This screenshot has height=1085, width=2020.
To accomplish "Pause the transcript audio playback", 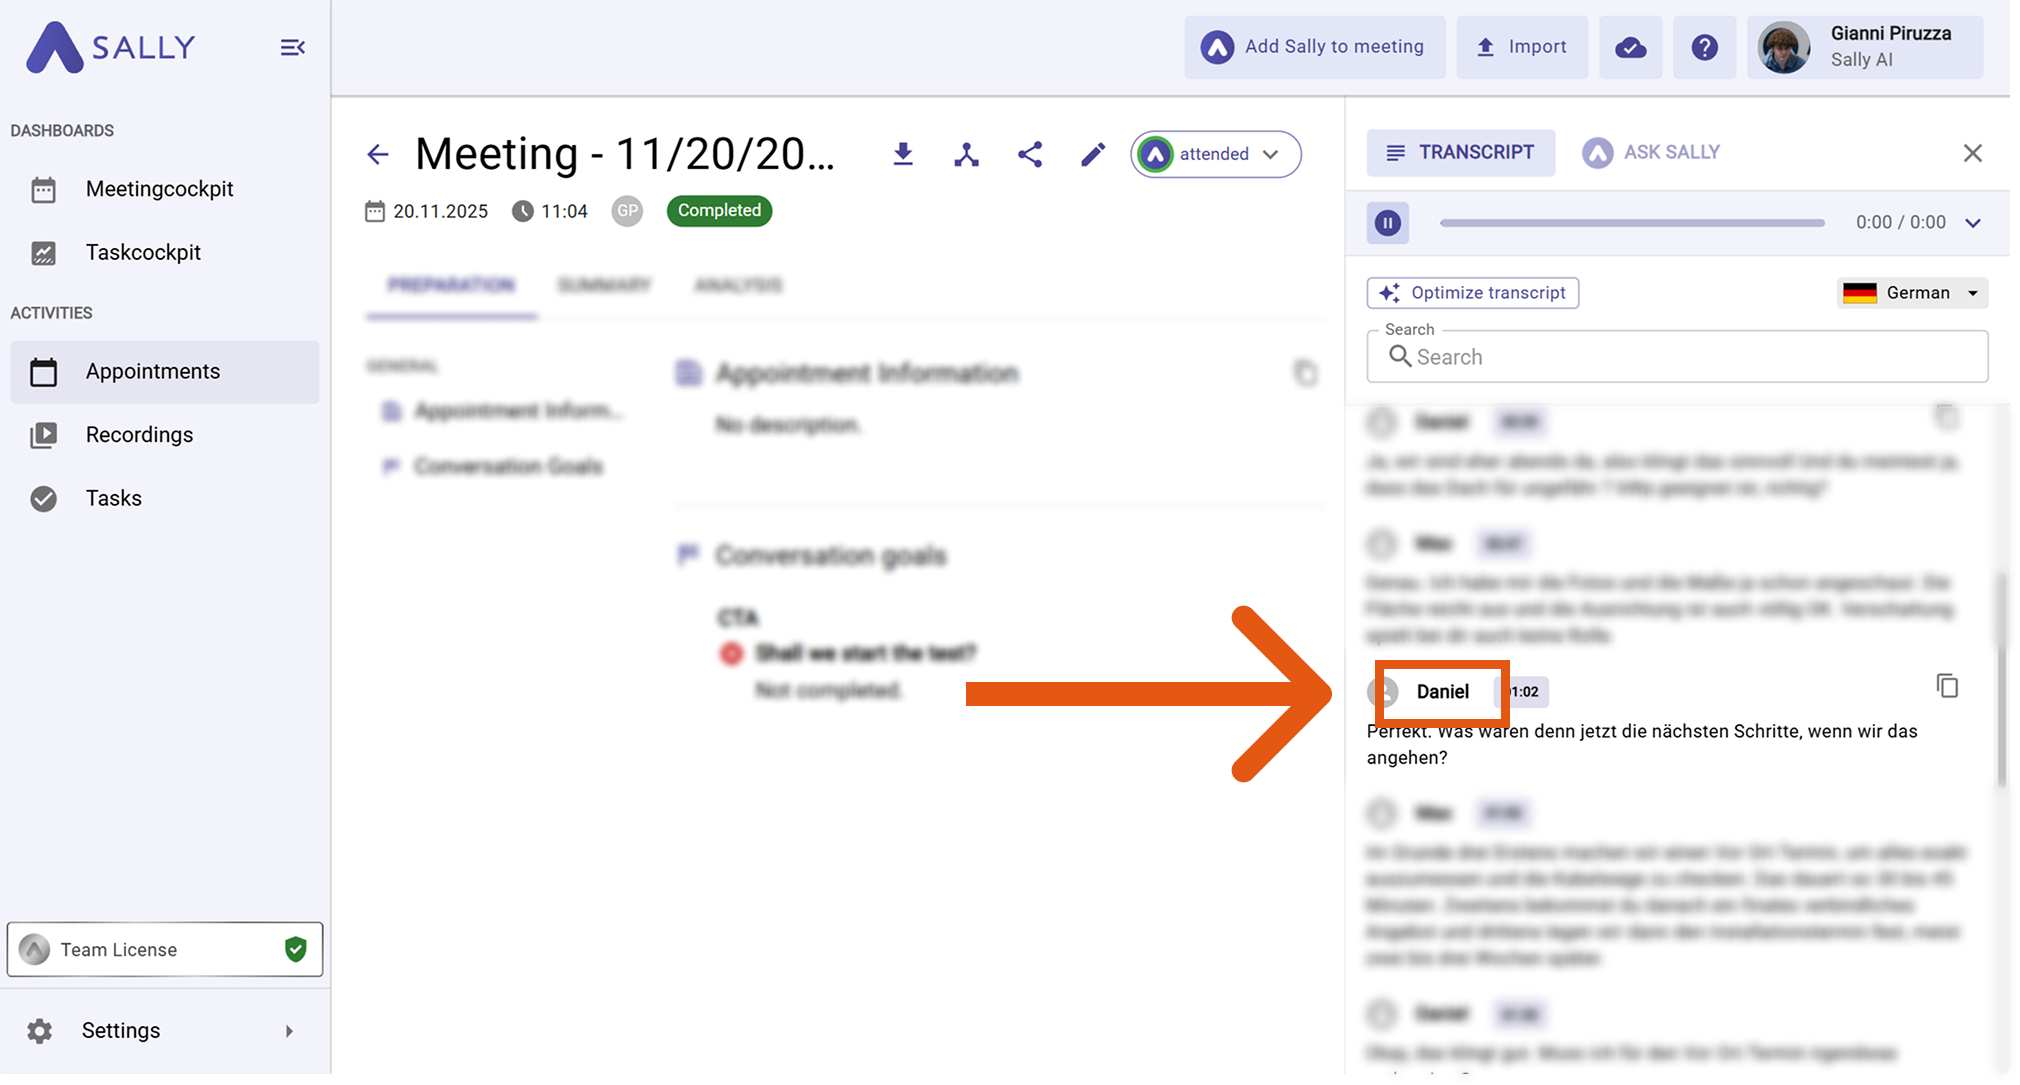I will click(1388, 223).
